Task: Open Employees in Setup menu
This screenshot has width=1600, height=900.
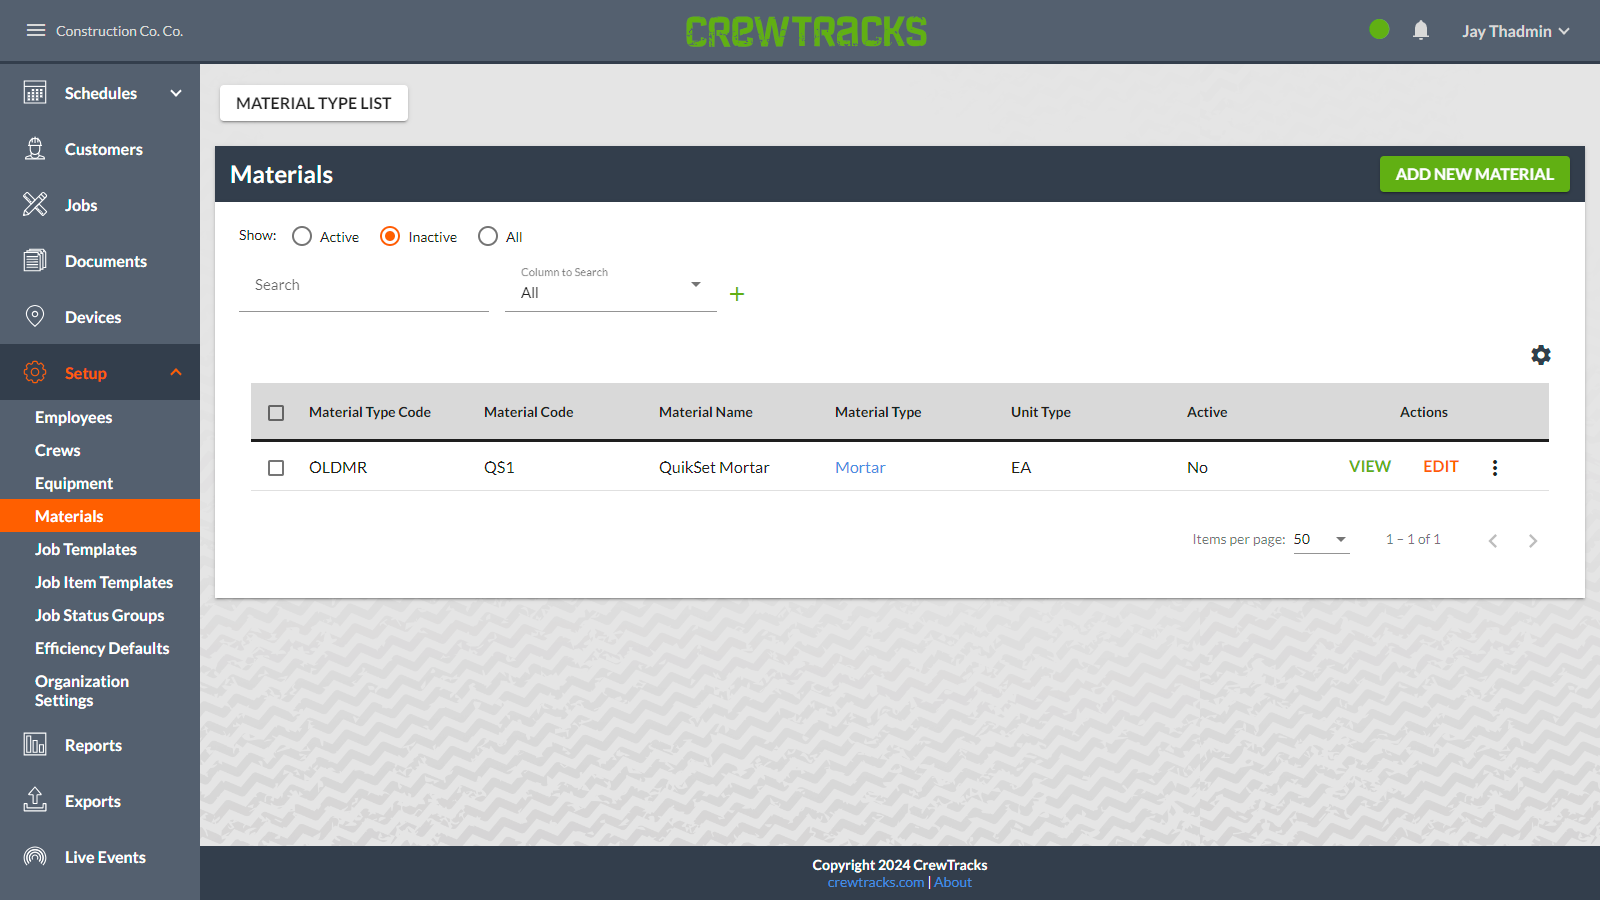Action: click(x=73, y=417)
